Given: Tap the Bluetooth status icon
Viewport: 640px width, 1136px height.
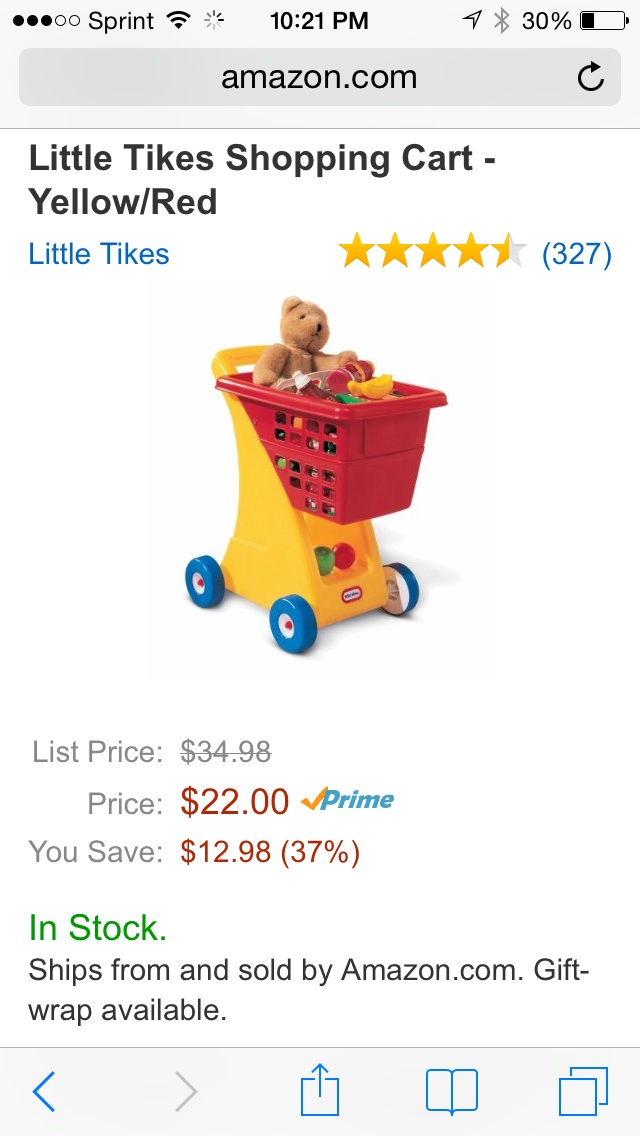Looking at the screenshot, I should pyautogui.click(x=501, y=21).
